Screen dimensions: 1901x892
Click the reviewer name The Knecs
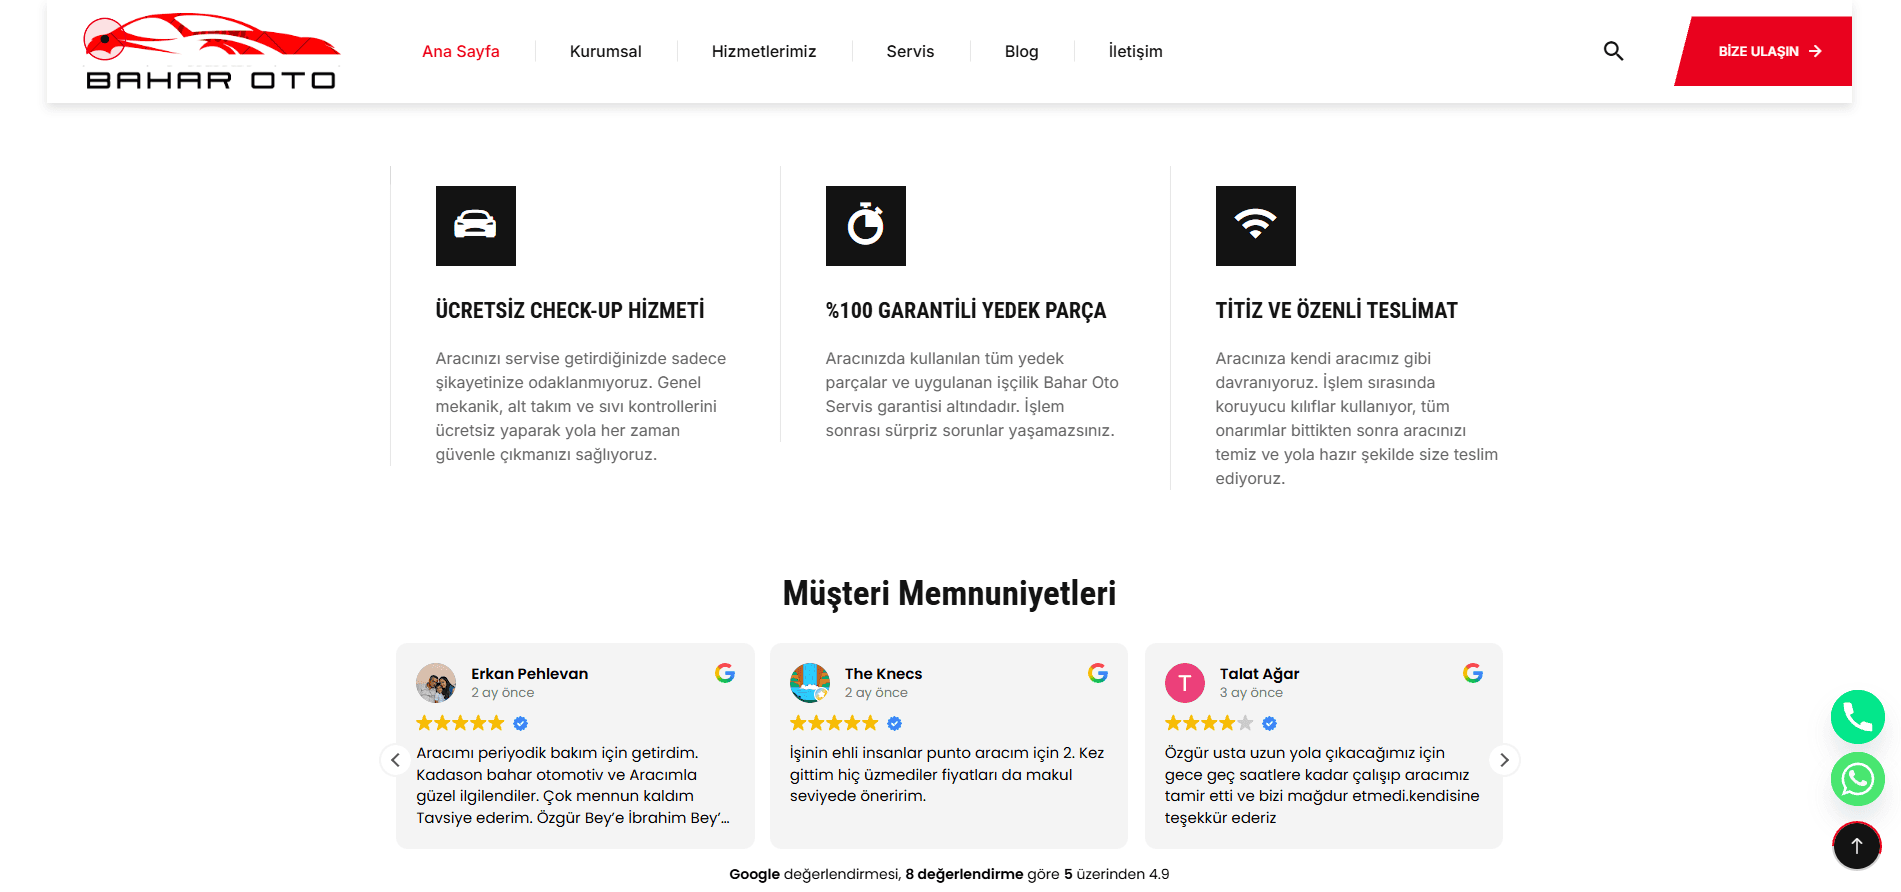[x=884, y=674]
